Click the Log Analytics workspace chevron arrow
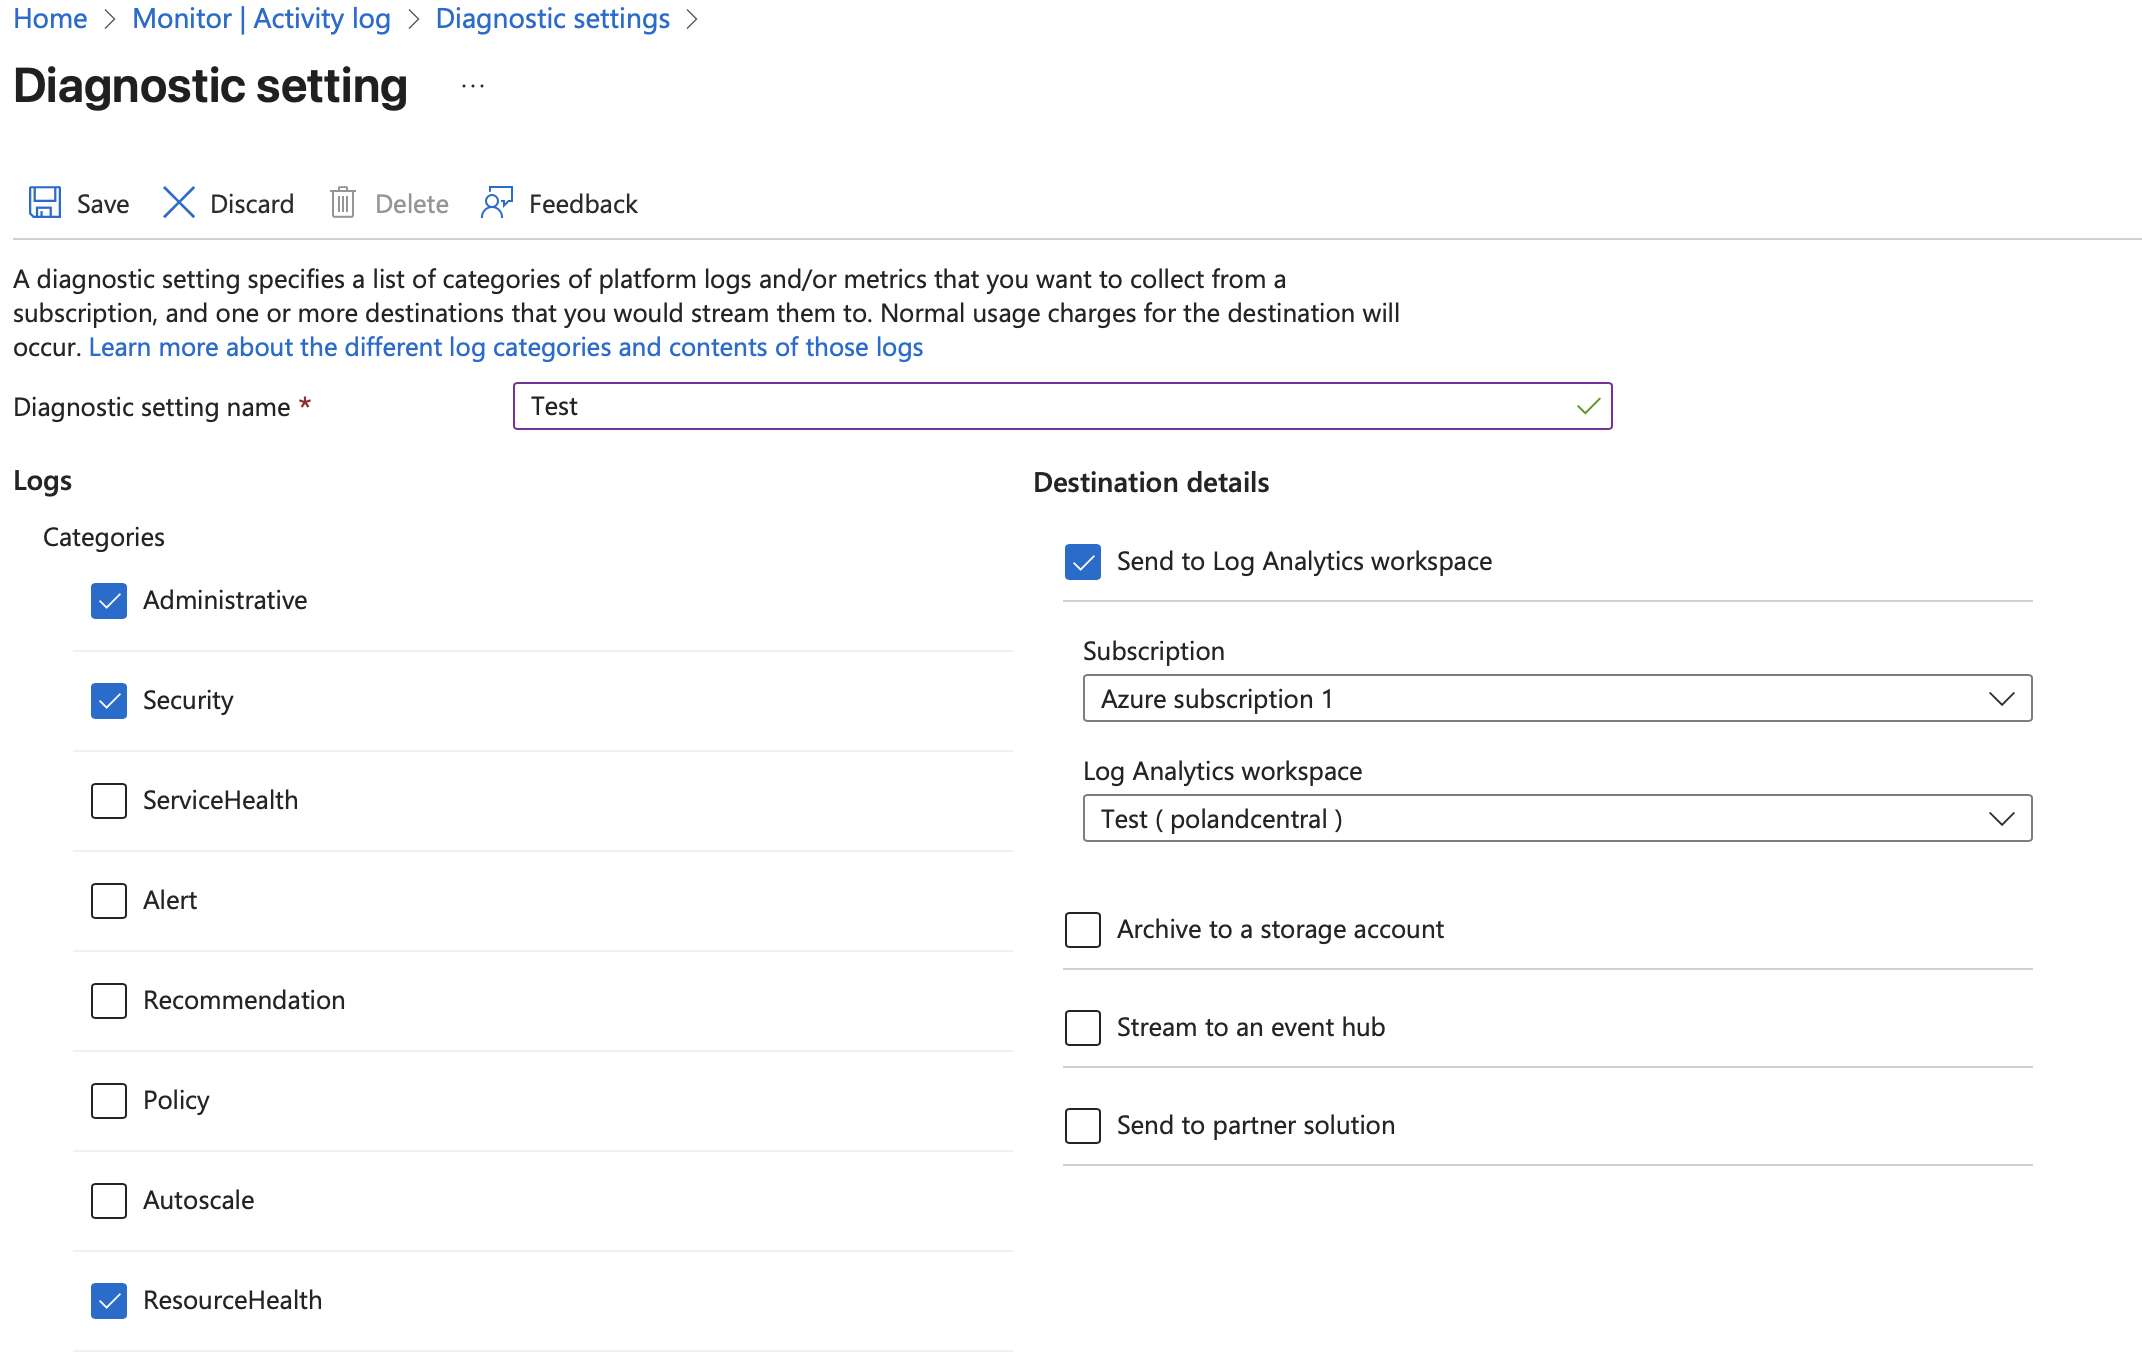Viewport: 2142px width, 1372px height. [x=2001, y=819]
